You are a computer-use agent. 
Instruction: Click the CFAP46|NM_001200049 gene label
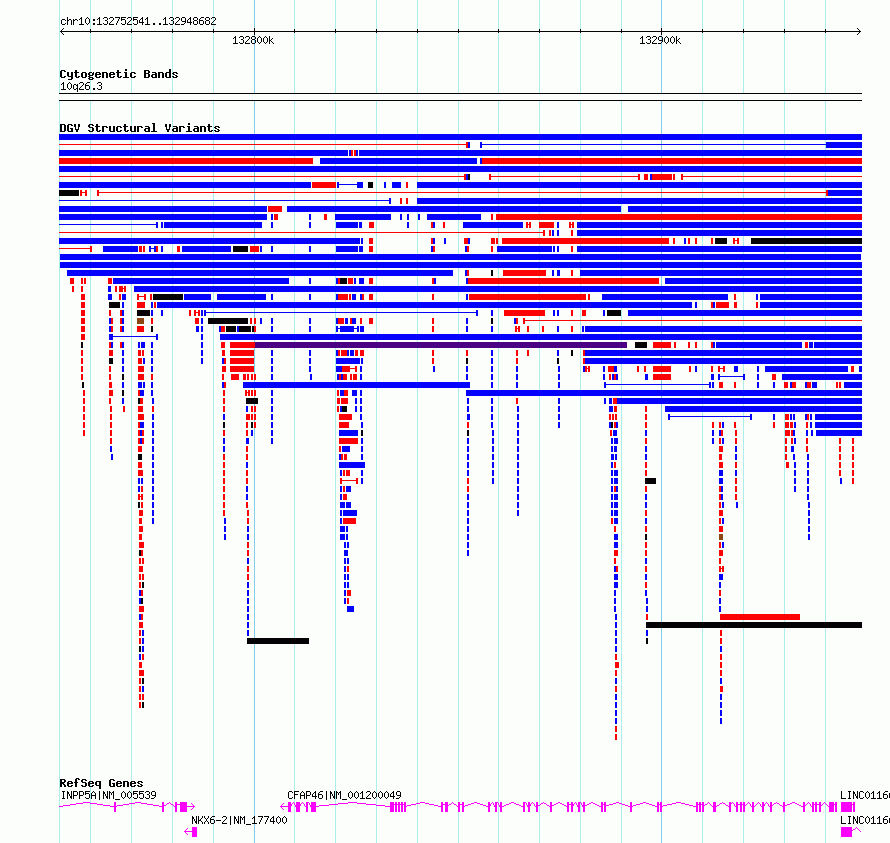click(x=344, y=795)
